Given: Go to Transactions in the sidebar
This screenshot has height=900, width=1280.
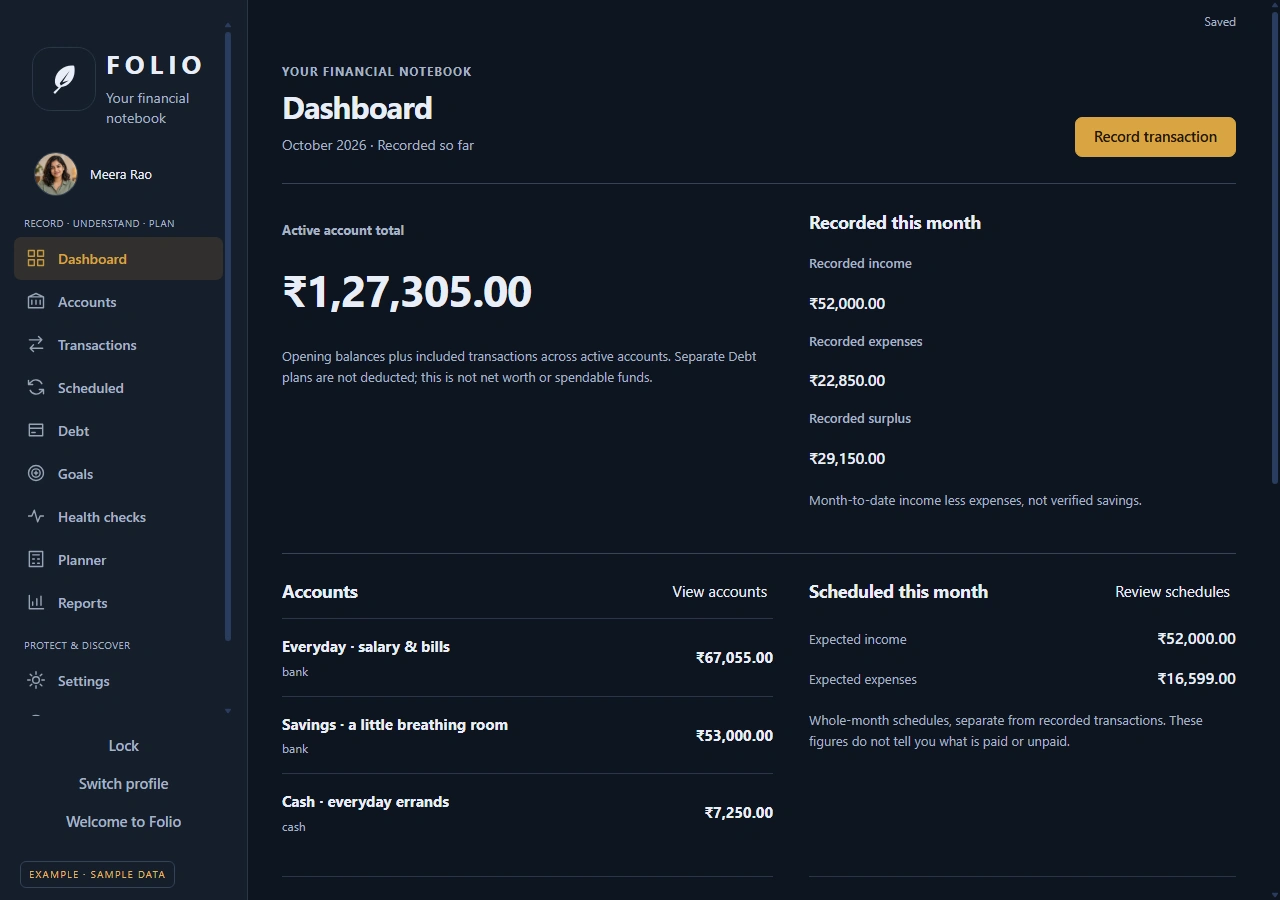Looking at the screenshot, I should pos(118,345).
